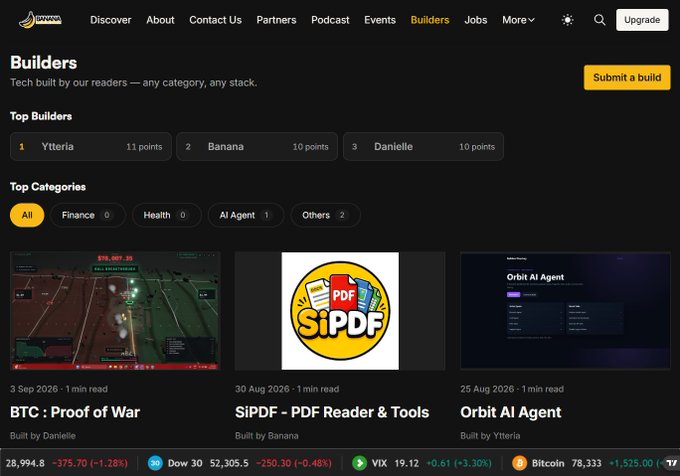Click the Bitcoin ticker label

[548, 463]
